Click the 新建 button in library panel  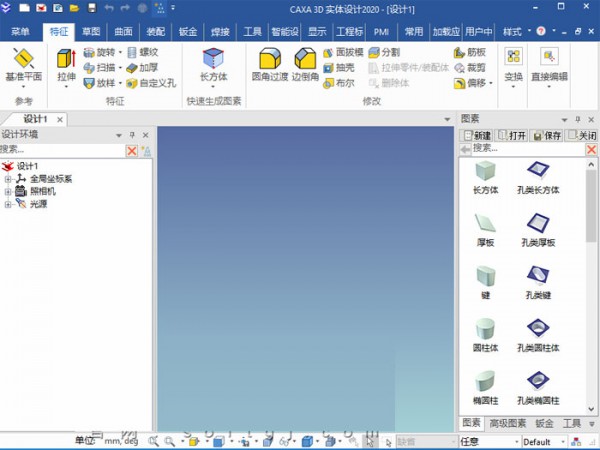tap(476, 135)
